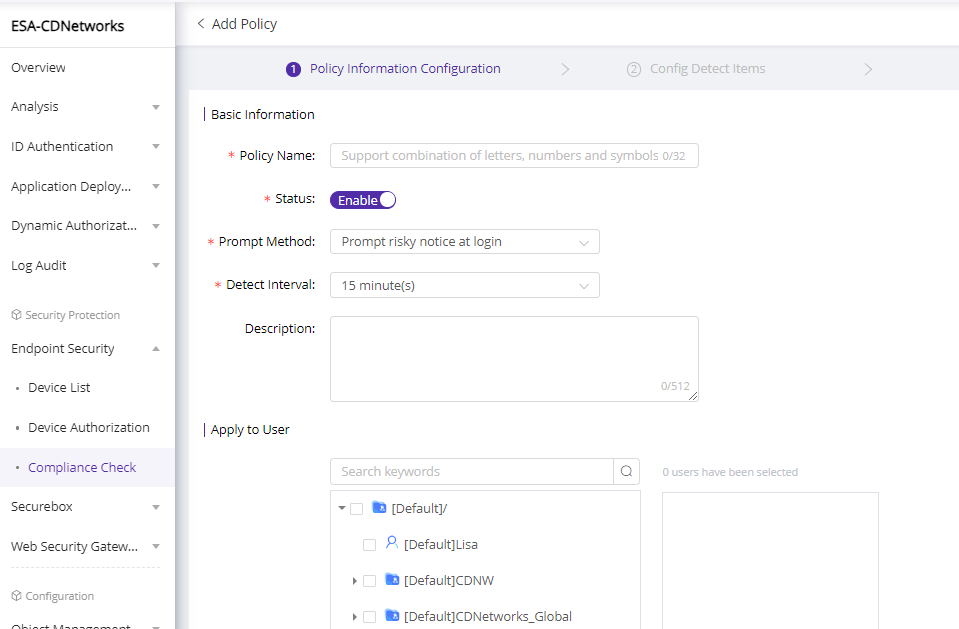Viewport: 959px width, 629px height.
Task: Open the Prompt Method dropdown
Action: tap(465, 242)
